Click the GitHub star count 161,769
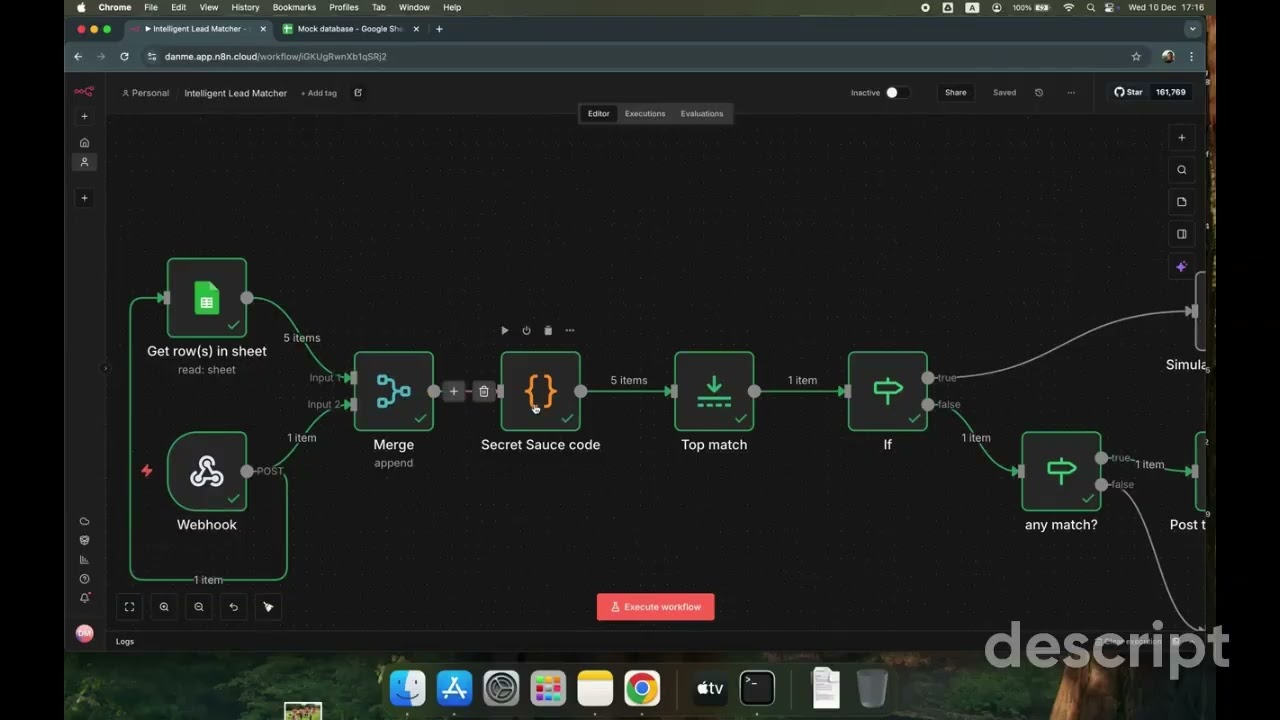Viewport: 1280px width, 720px height. [x=1170, y=92]
